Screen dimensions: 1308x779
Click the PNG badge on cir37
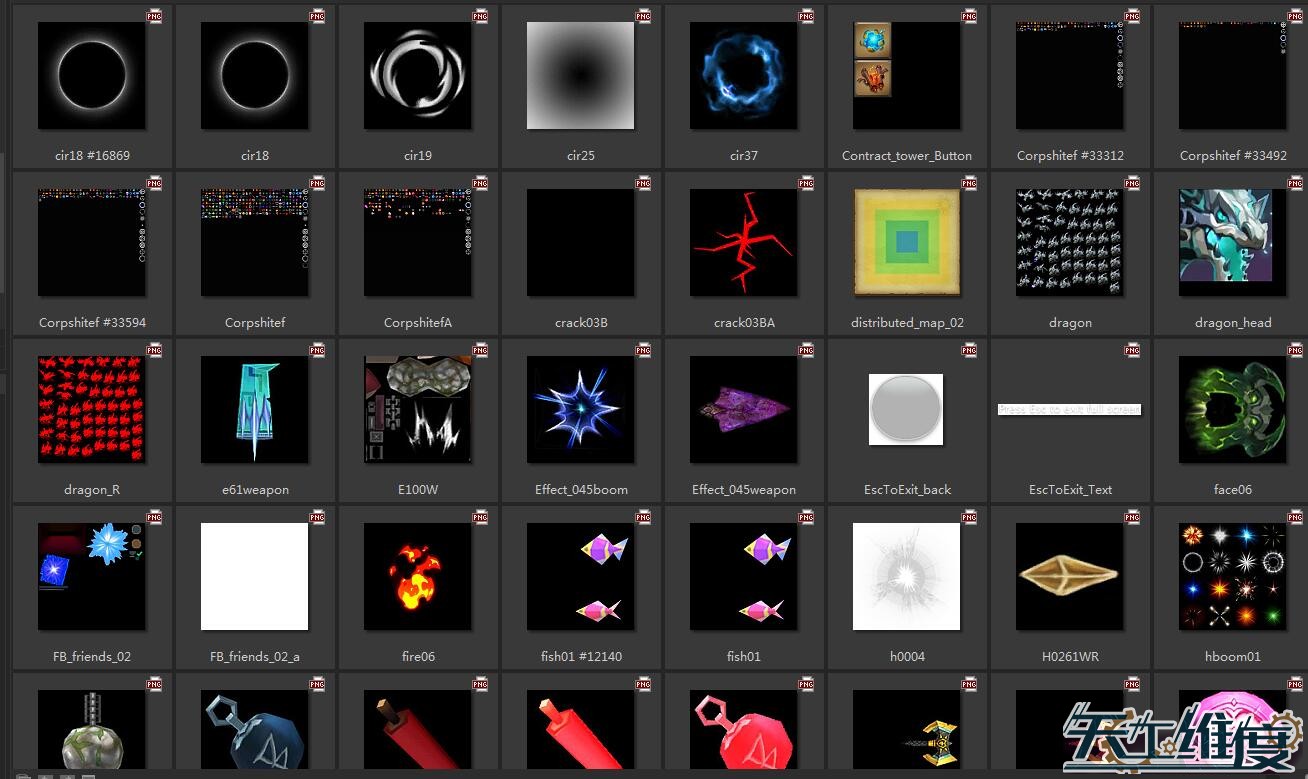(x=806, y=17)
